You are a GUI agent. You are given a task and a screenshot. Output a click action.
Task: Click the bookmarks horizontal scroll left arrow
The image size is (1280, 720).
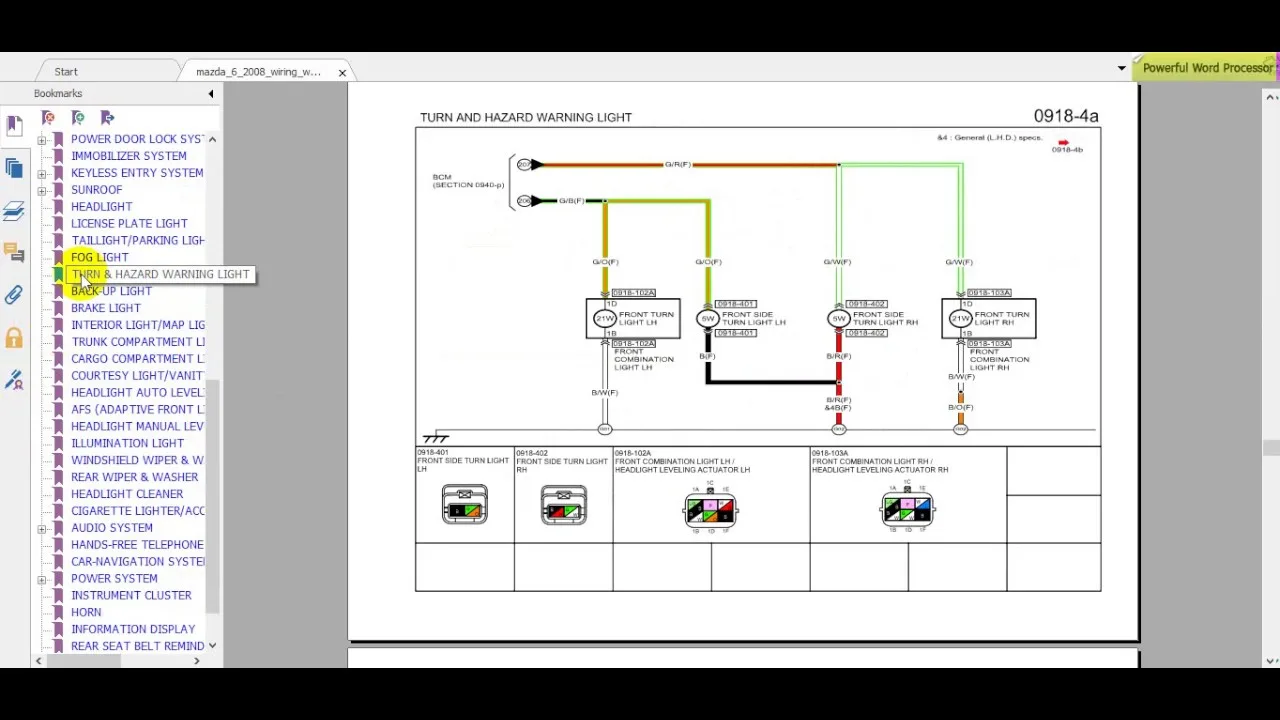(x=39, y=660)
